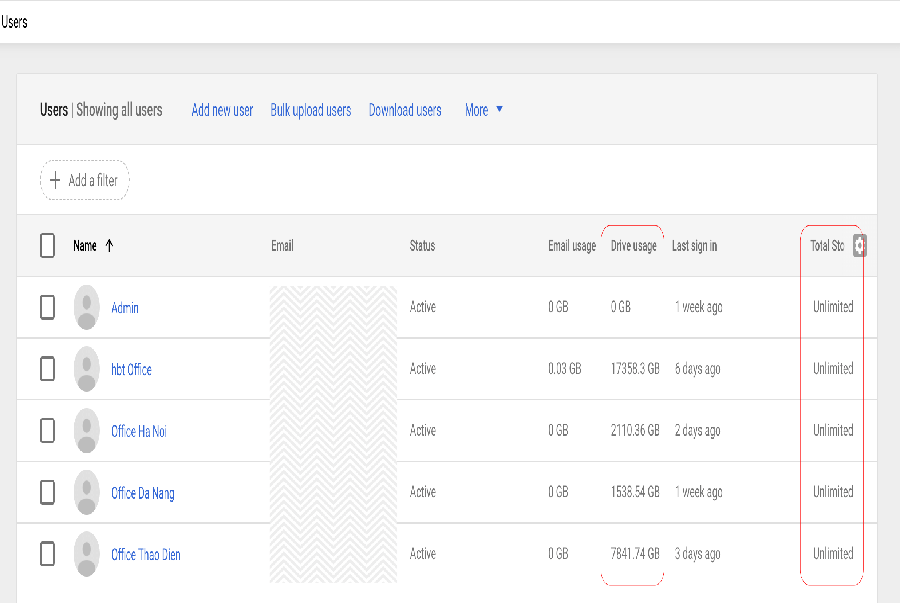The image size is (900, 603).
Task: Click the column settings gear icon
Action: (x=859, y=246)
